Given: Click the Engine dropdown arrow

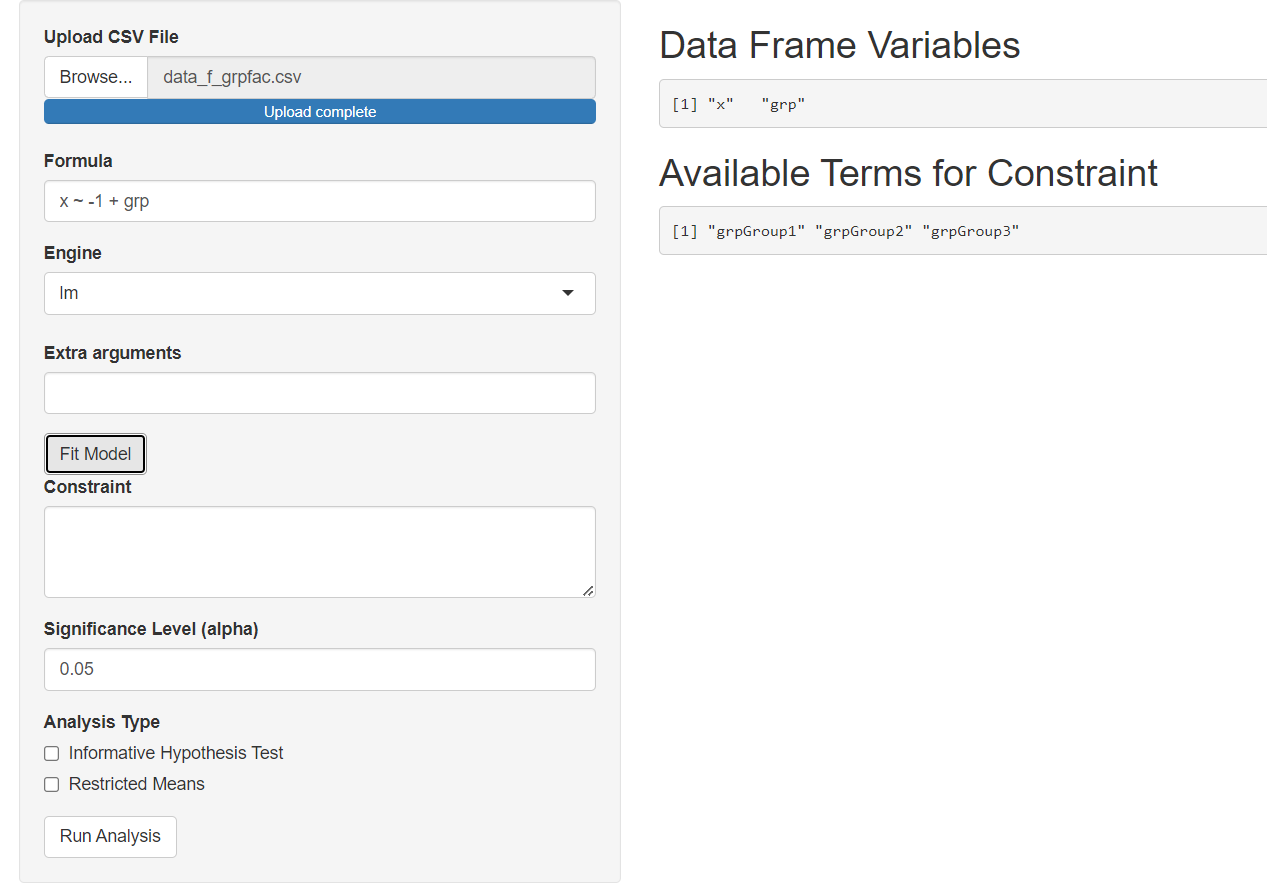Looking at the screenshot, I should pyautogui.click(x=568, y=293).
